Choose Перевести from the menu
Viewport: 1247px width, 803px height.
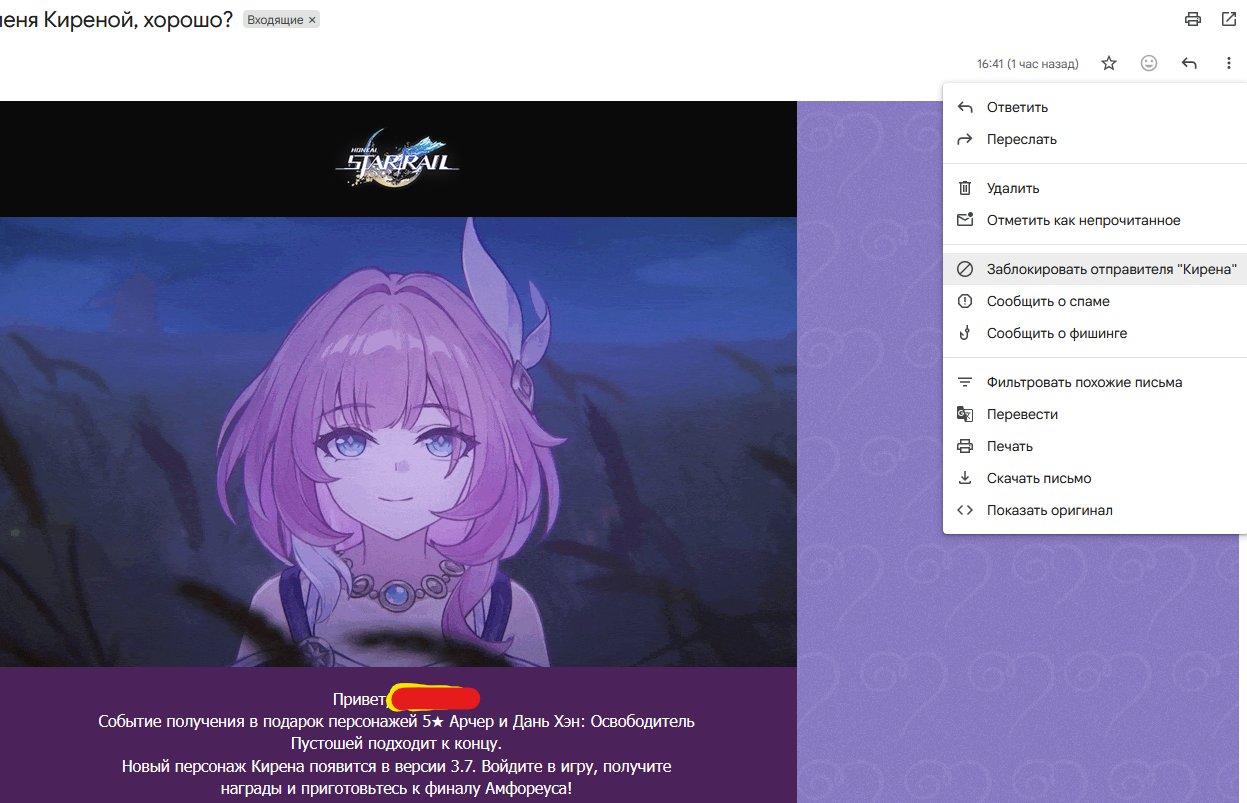click(x=1095, y=414)
